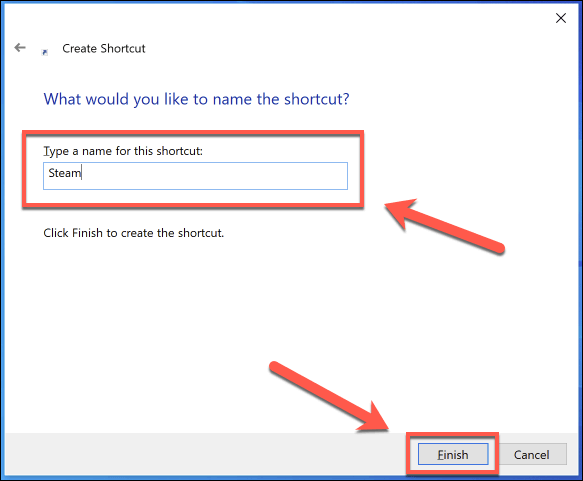The image size is (583, 481).
Task: Click the small shortcut icon beside Create Shortcut
Action: pyautogui.click(x=45, y=52)
